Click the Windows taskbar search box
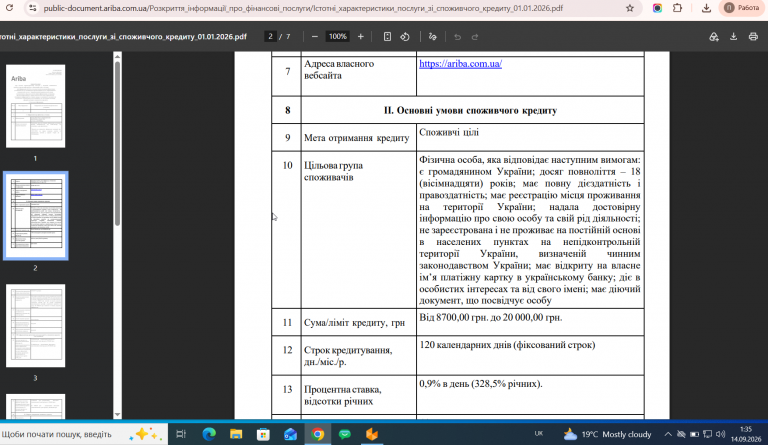The height and width of the screenshot is (445, 768). [83, 434]
